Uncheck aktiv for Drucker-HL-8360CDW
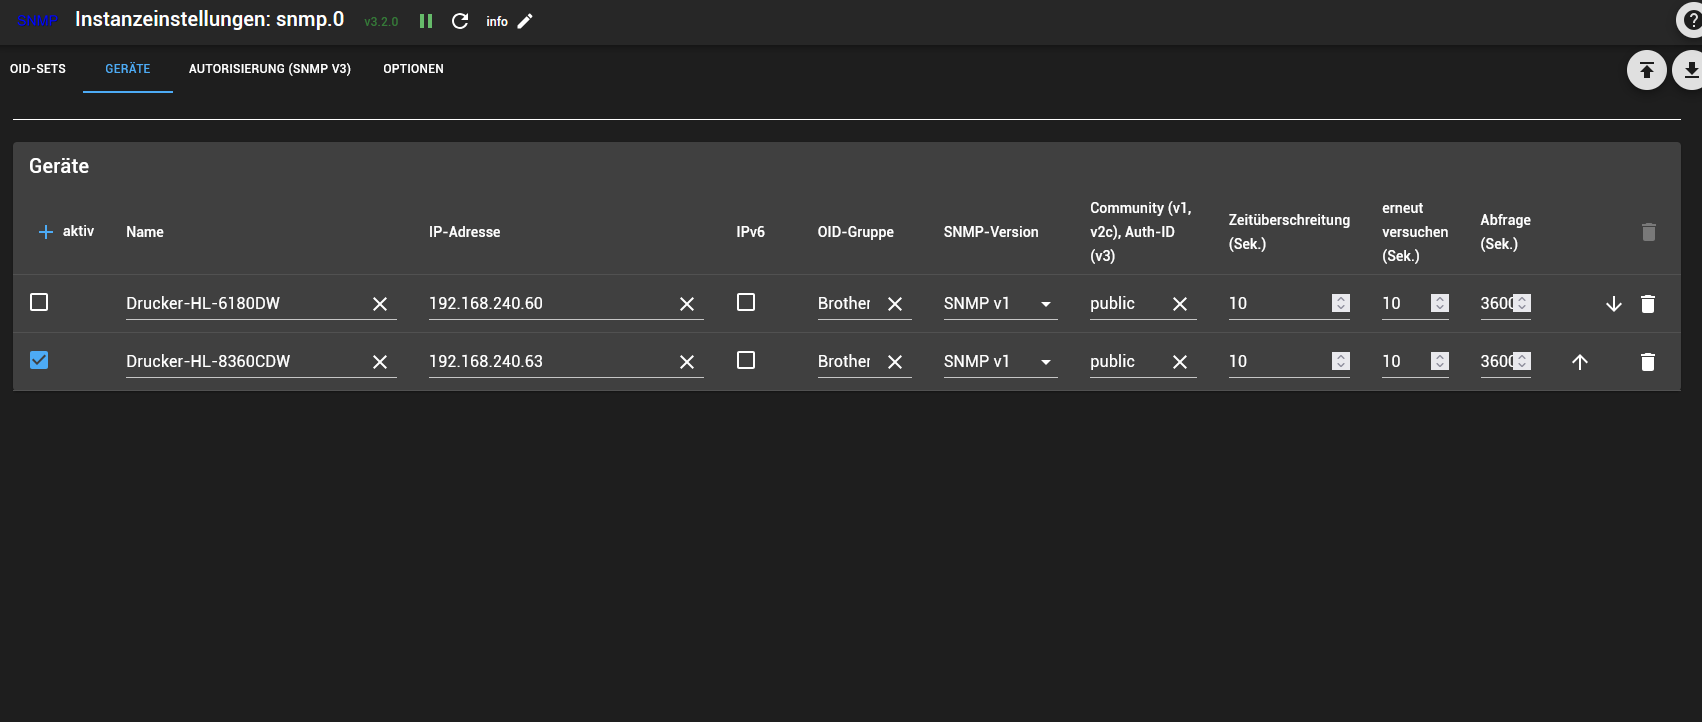 (x=39, y=360)
